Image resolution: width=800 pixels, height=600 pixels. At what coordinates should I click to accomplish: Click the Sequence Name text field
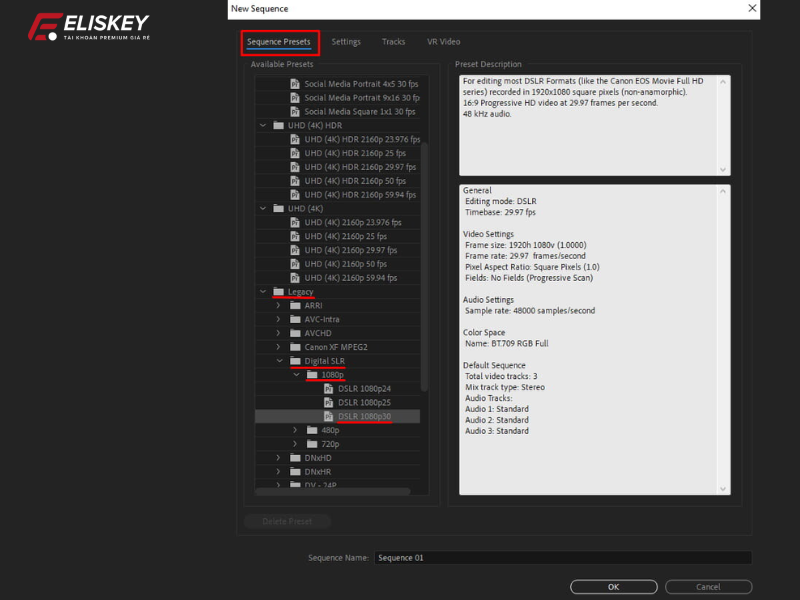click(562, 558)
